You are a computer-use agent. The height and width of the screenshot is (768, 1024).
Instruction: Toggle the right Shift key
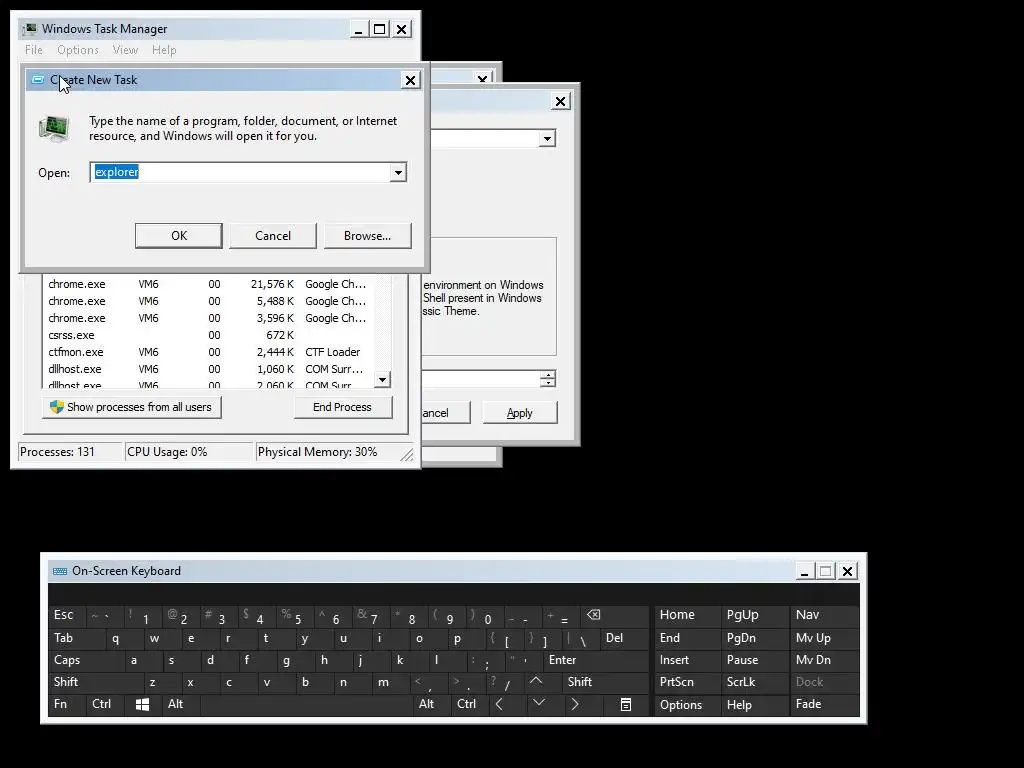coord(605,682)
